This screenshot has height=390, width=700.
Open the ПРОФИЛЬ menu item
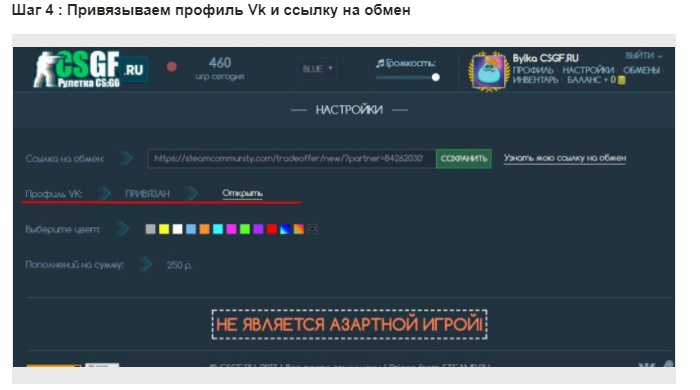click(x=533, y=71)
